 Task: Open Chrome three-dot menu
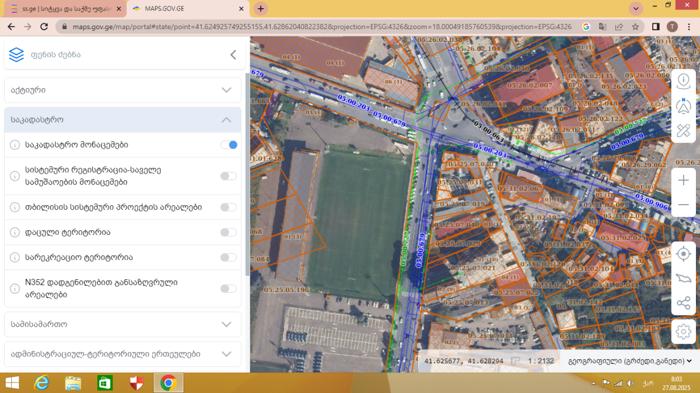pyautogui.click(x=689, y=27)
